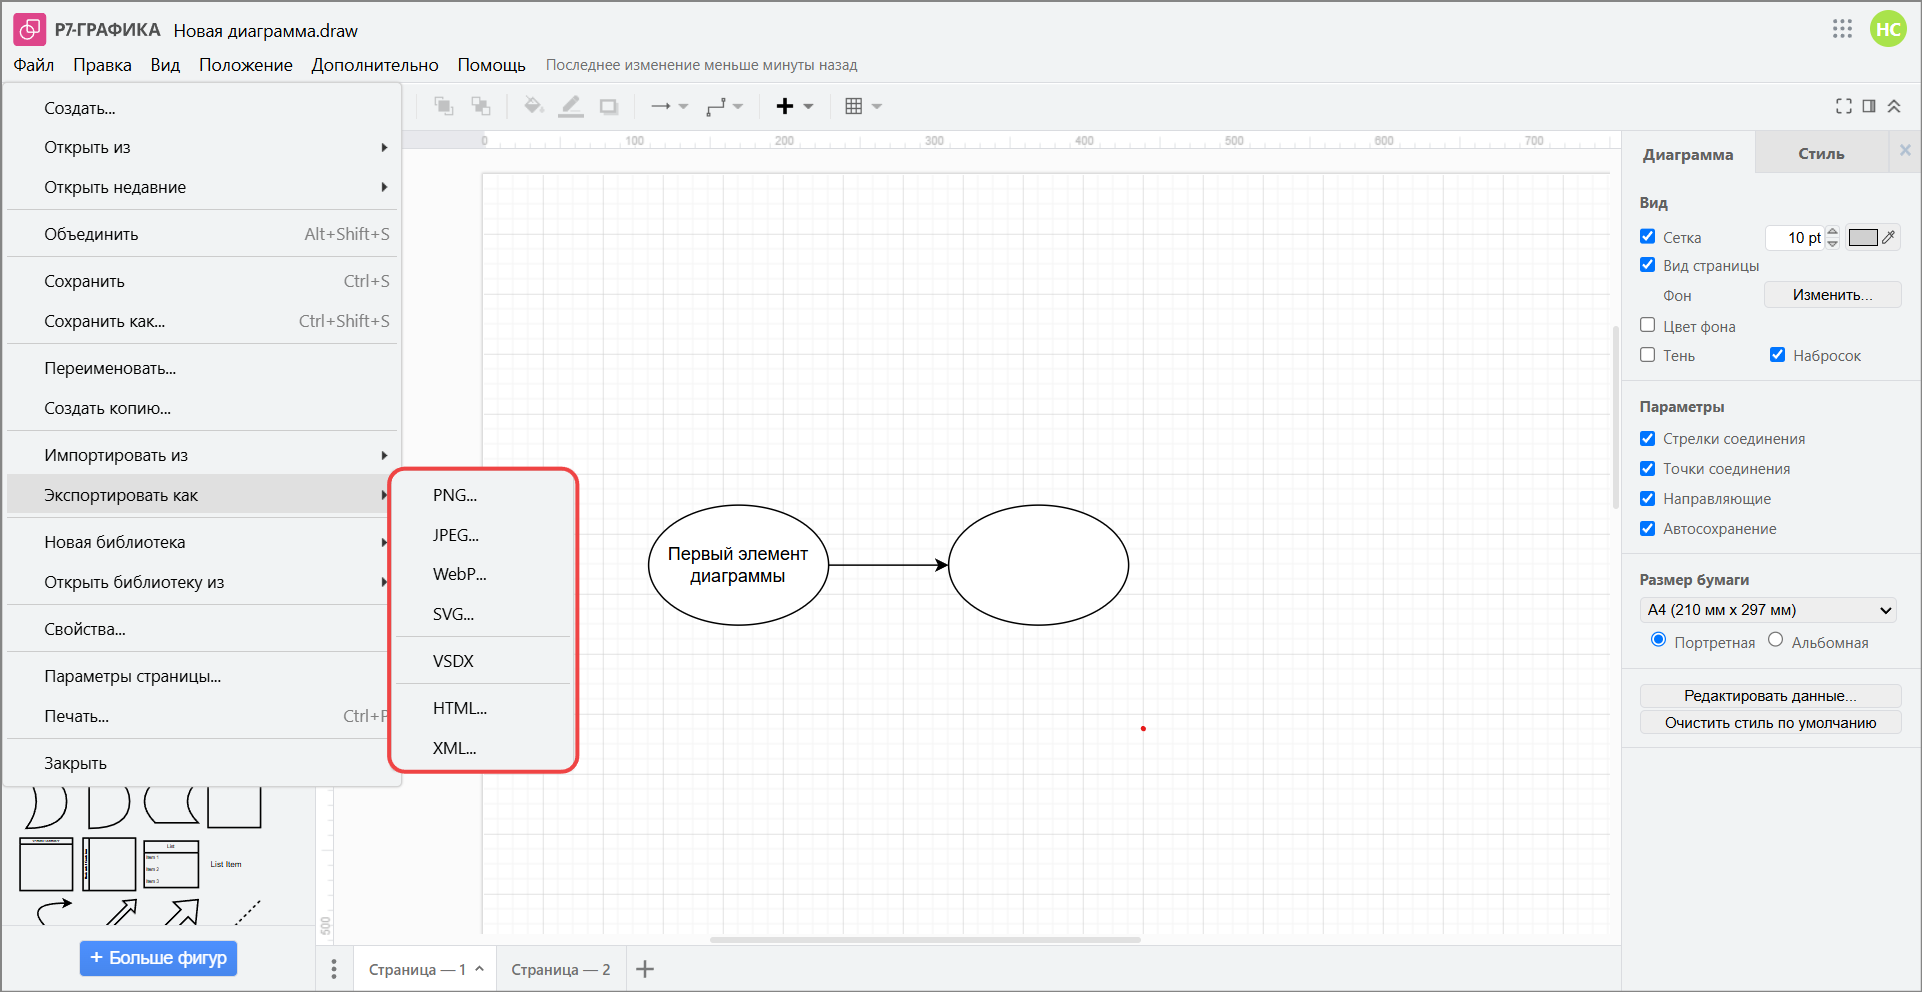1922x992 pixels.
Task: Add a new page with plus icon
Action: pos(645,969)
